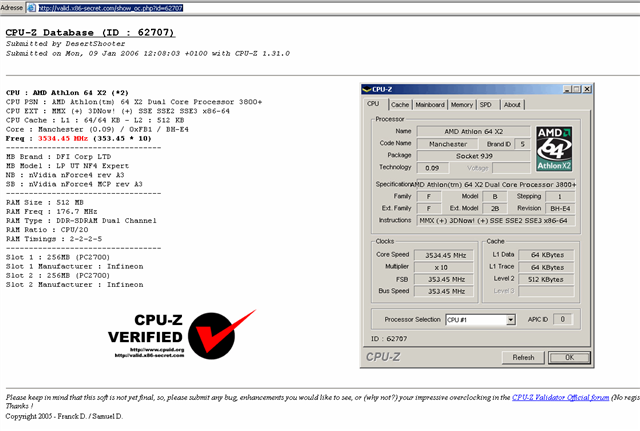
Task: Click the AMD Athlon 64 X2 logo
Action: (554, 149)
